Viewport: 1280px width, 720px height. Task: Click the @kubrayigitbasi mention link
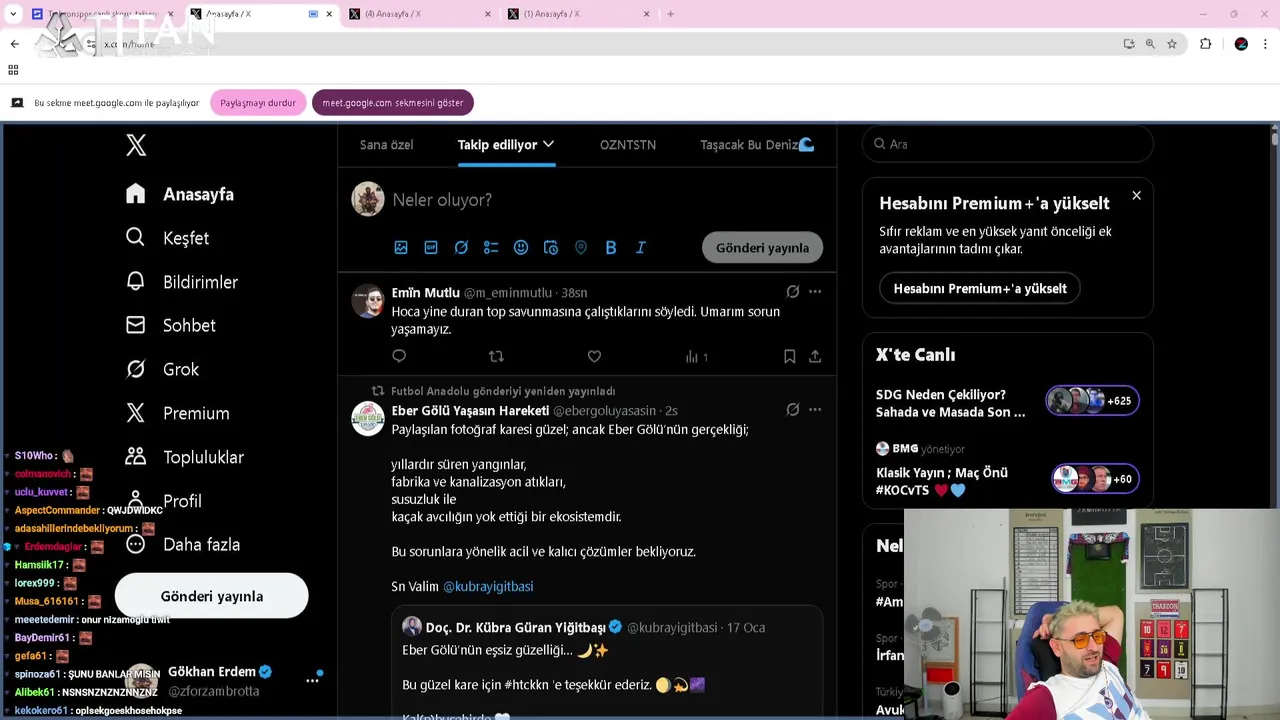(488, 586)
